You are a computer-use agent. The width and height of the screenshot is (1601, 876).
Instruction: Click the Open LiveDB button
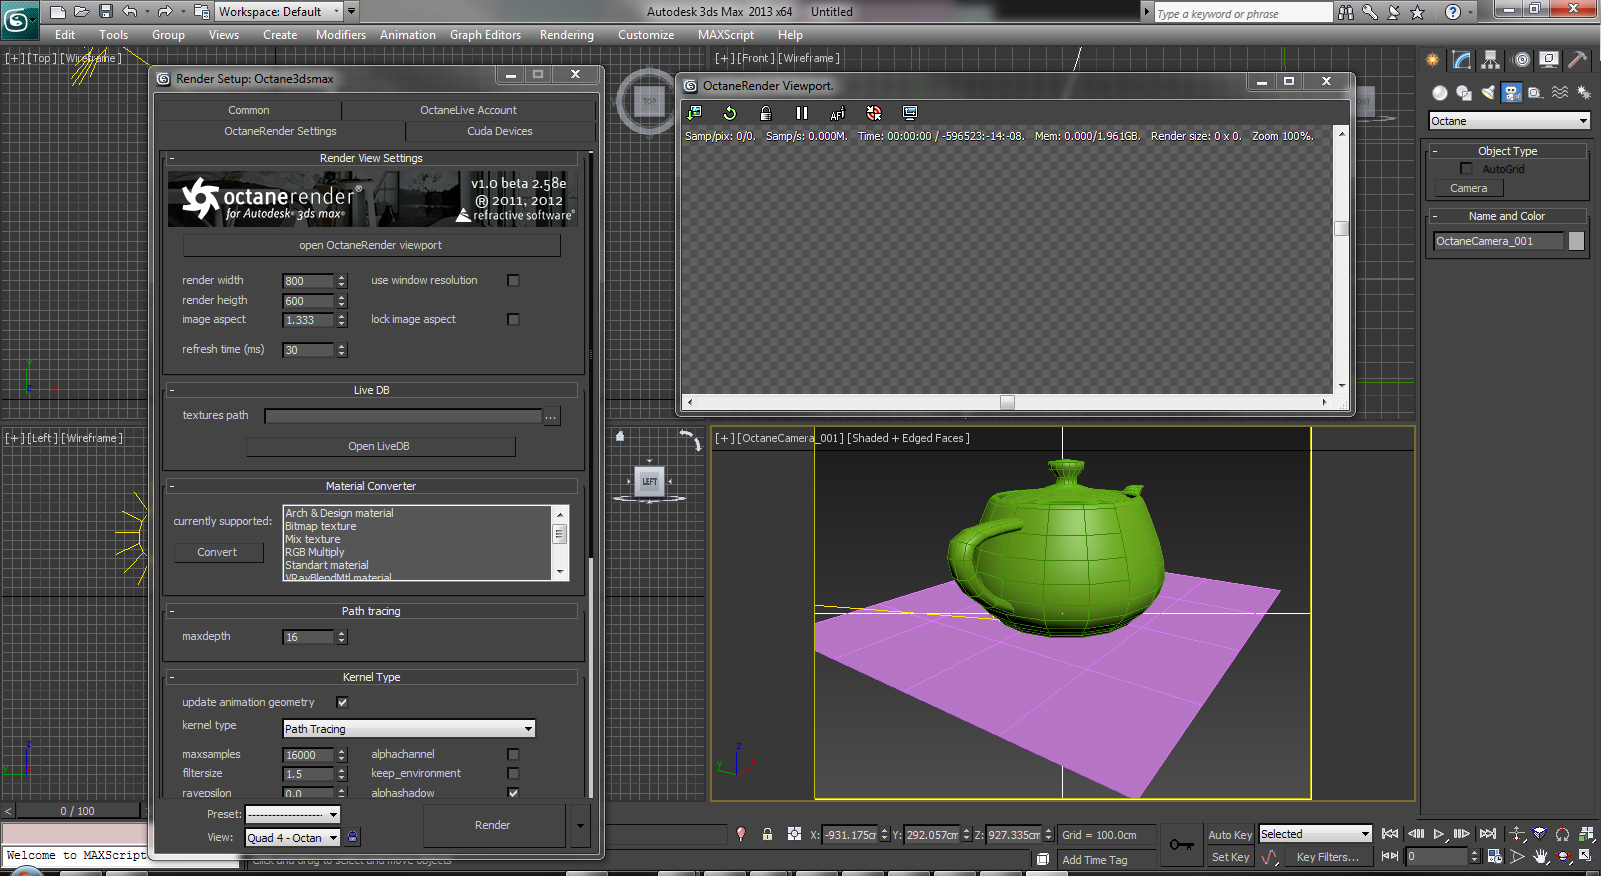pos(380,446)
